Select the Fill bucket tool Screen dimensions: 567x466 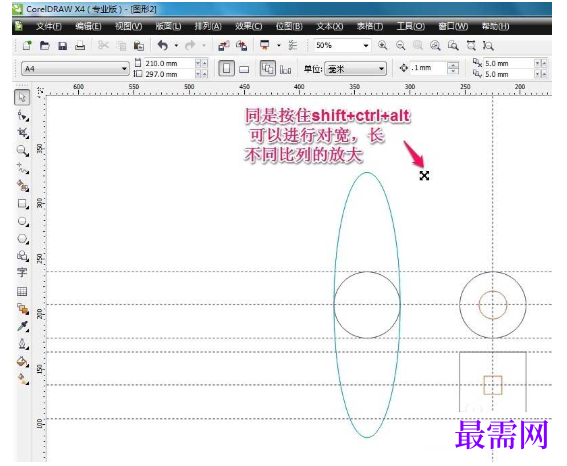[23, 361]
